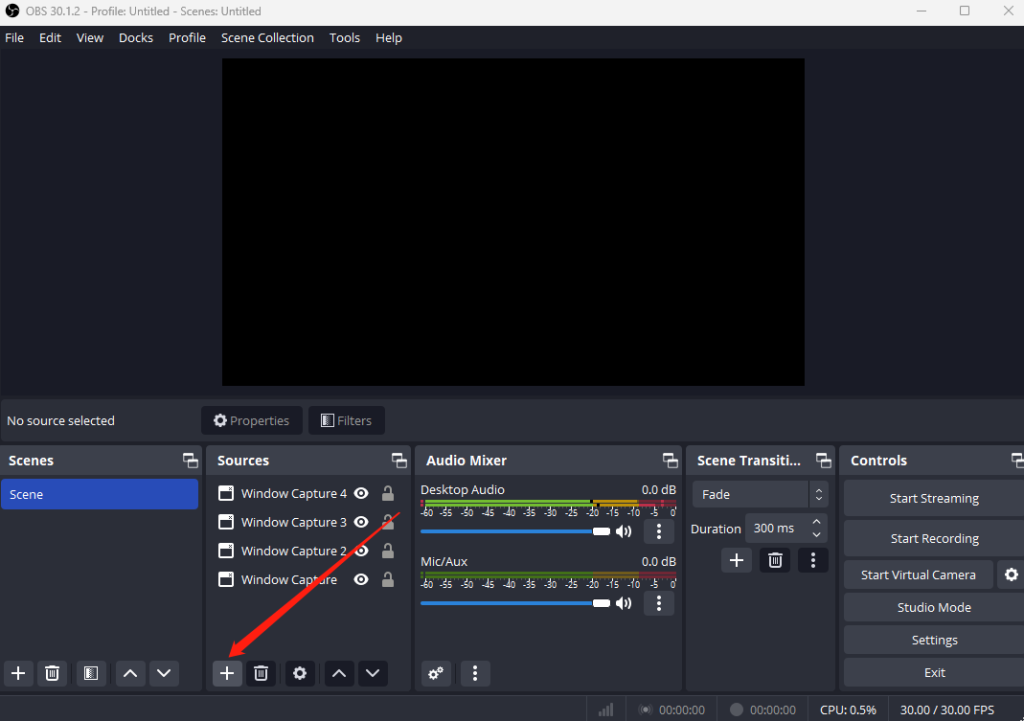Pop out the Sources dock
This screenshot has width=1024, height=721.
[x=399, y=460]
